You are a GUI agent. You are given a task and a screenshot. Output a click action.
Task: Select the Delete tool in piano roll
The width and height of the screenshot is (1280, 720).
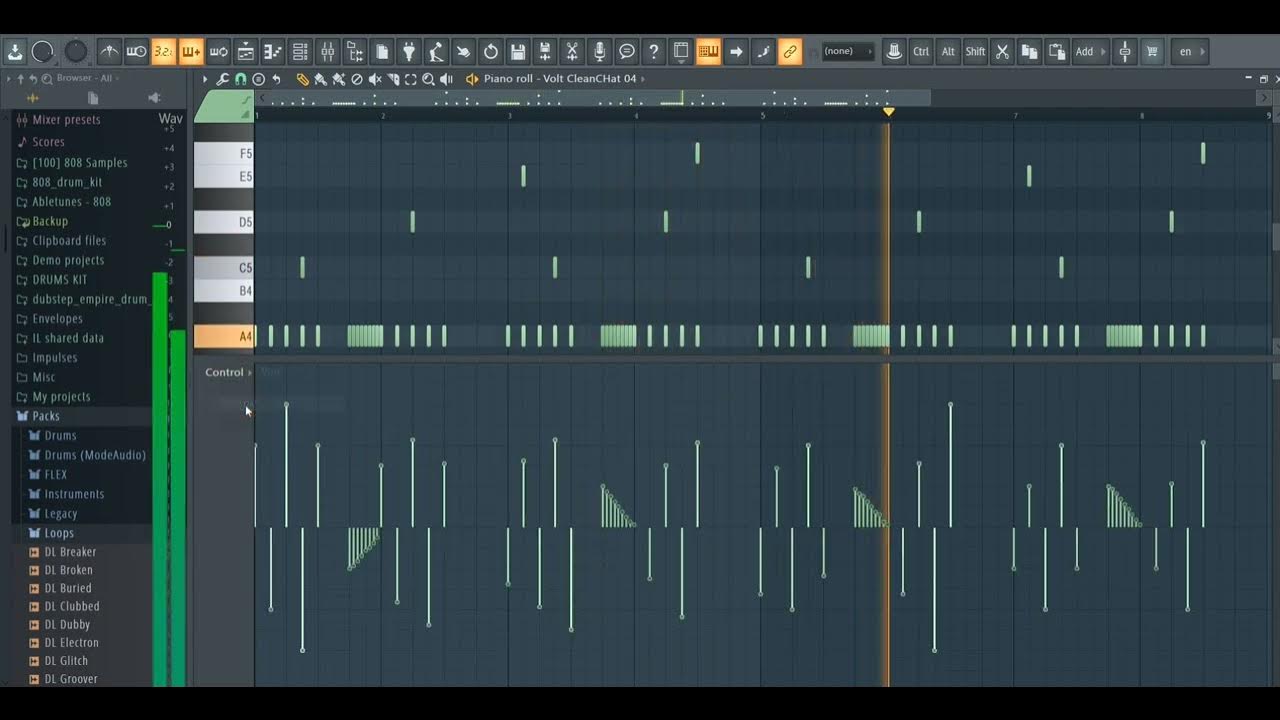click(357, 79)
